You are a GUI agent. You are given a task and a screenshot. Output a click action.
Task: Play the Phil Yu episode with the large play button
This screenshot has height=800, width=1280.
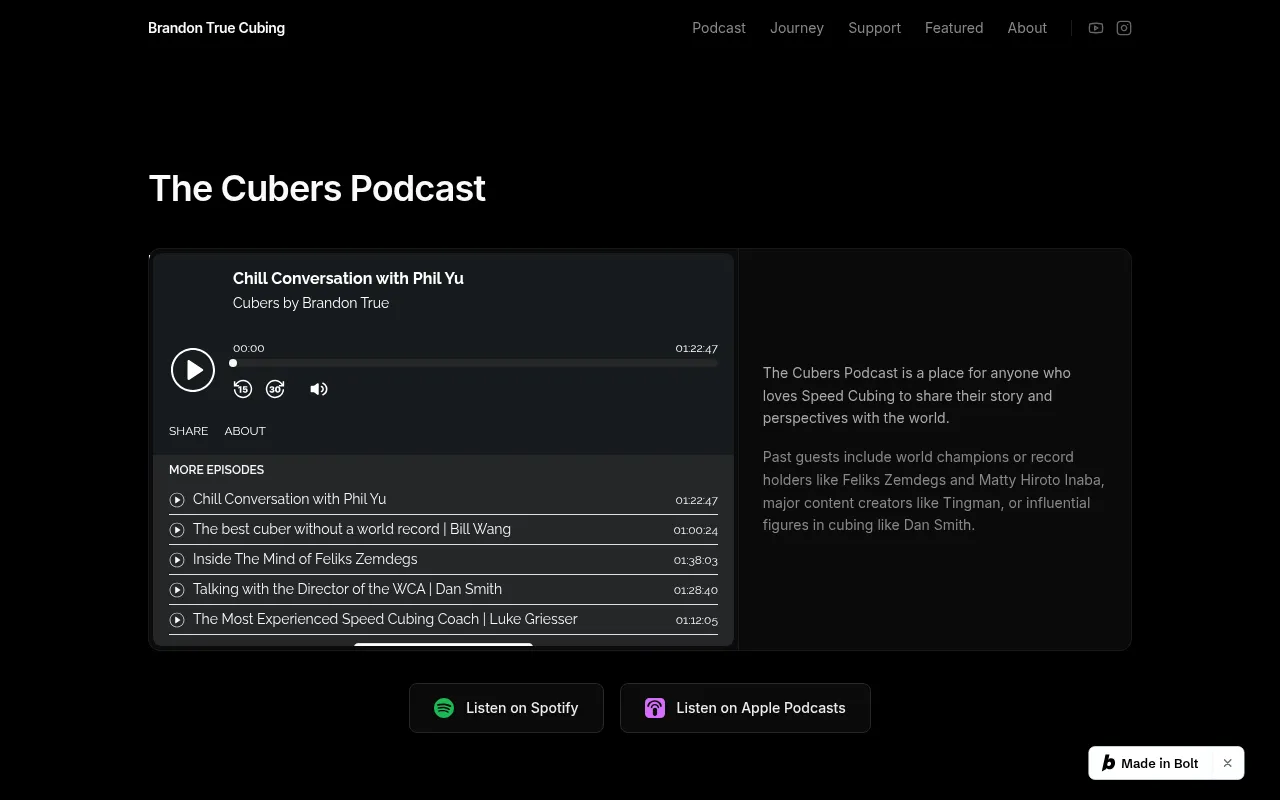(x=193, y=370)
